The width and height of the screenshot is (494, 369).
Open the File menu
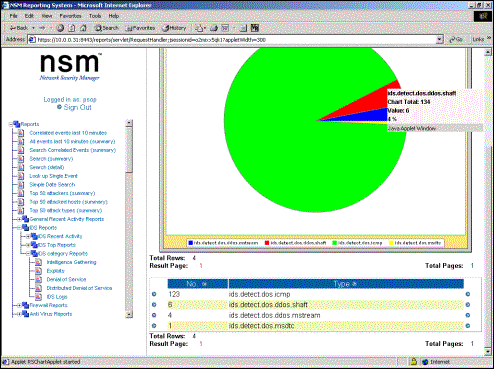13,16
